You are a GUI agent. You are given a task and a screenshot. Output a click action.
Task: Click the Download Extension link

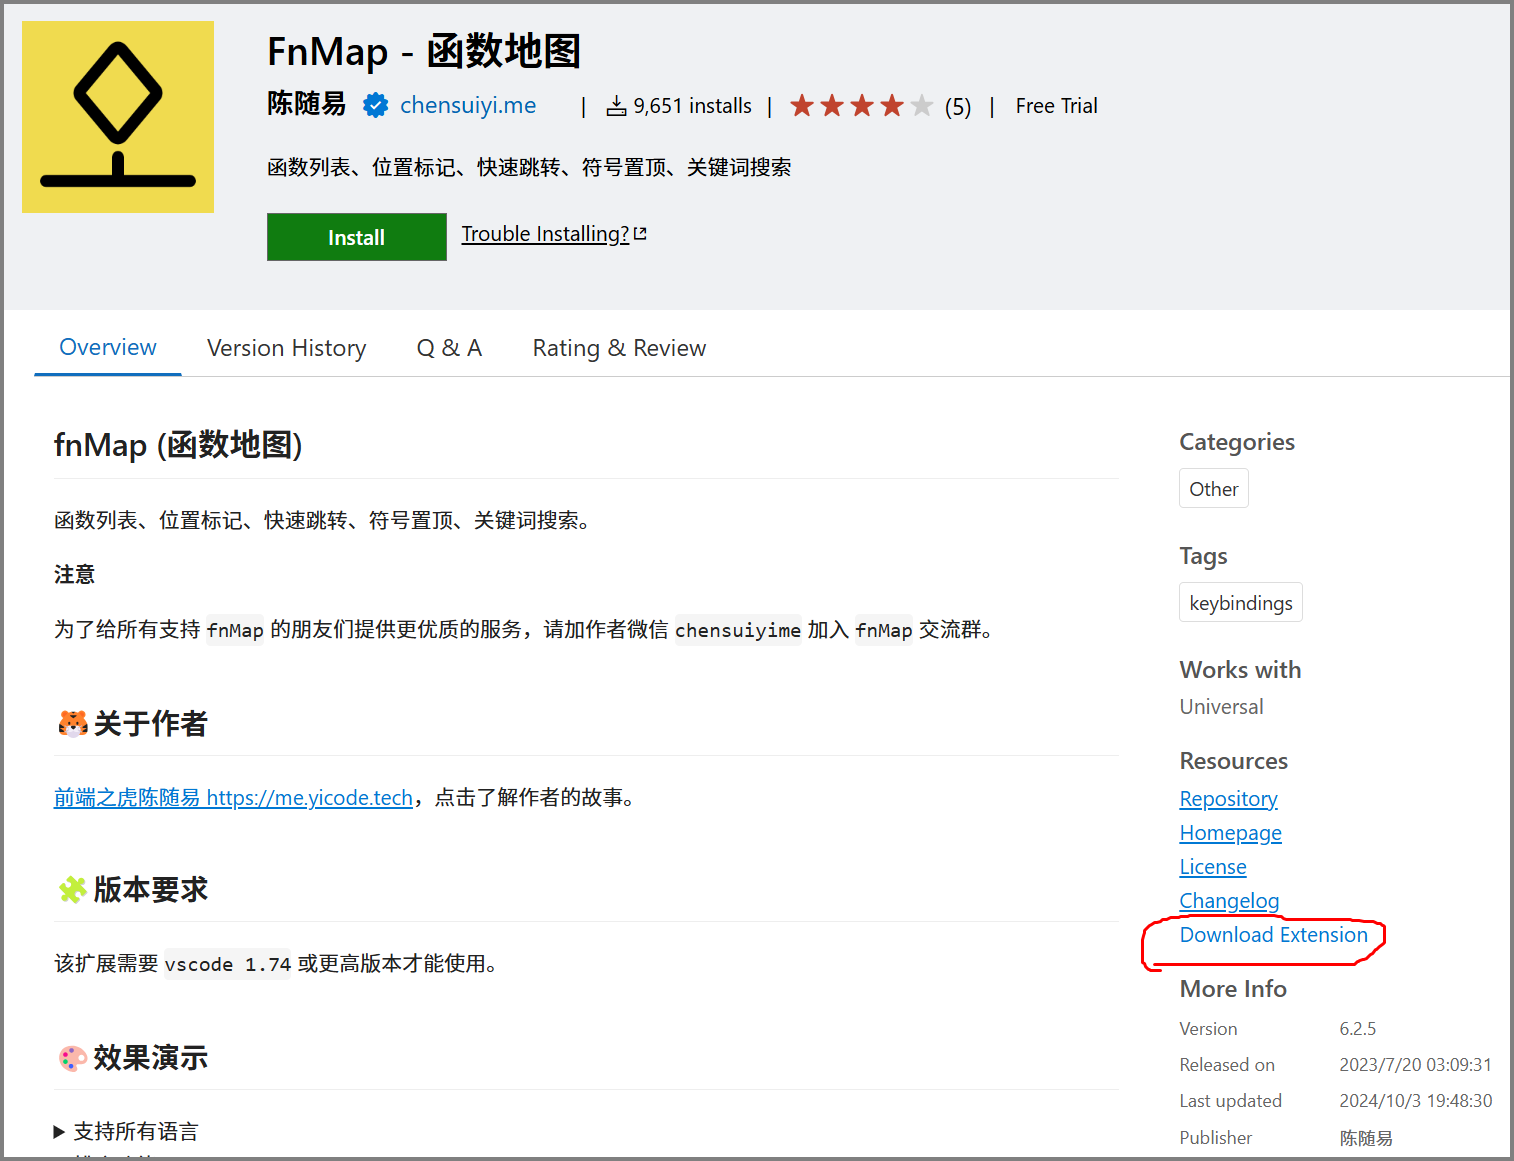point(1274,935)
